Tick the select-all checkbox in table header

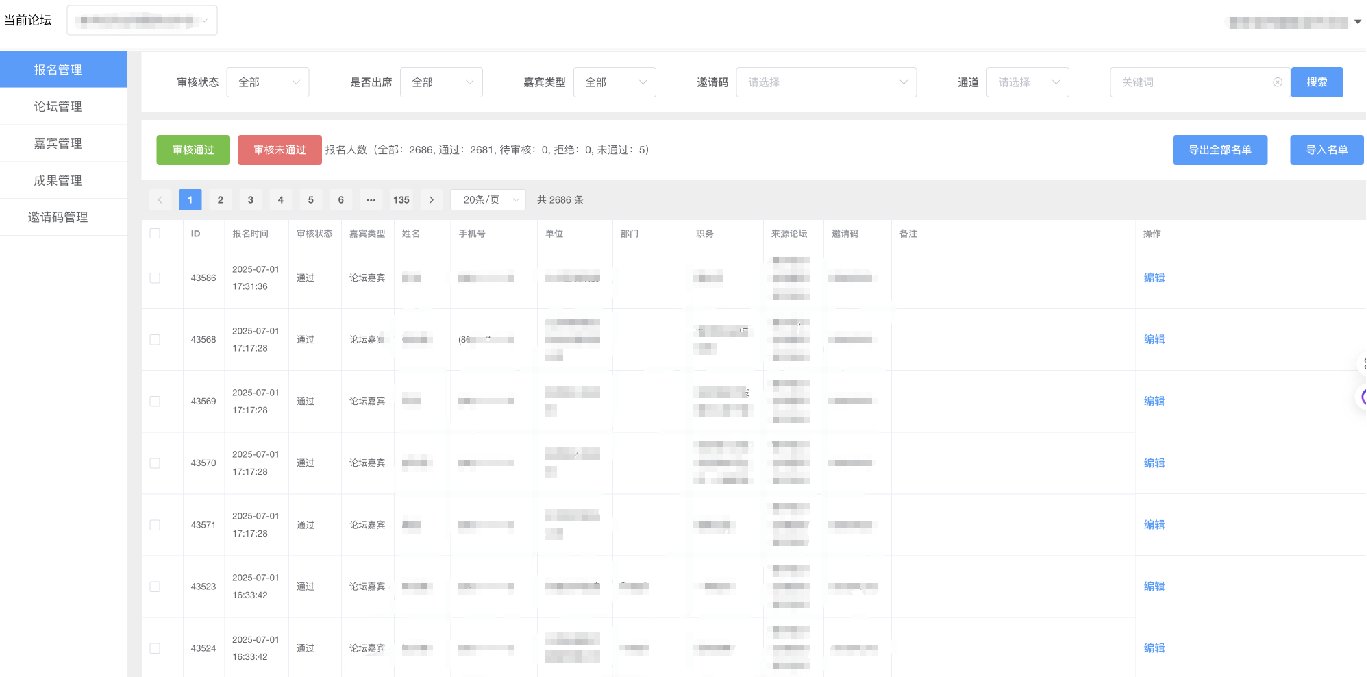(154, 233)
